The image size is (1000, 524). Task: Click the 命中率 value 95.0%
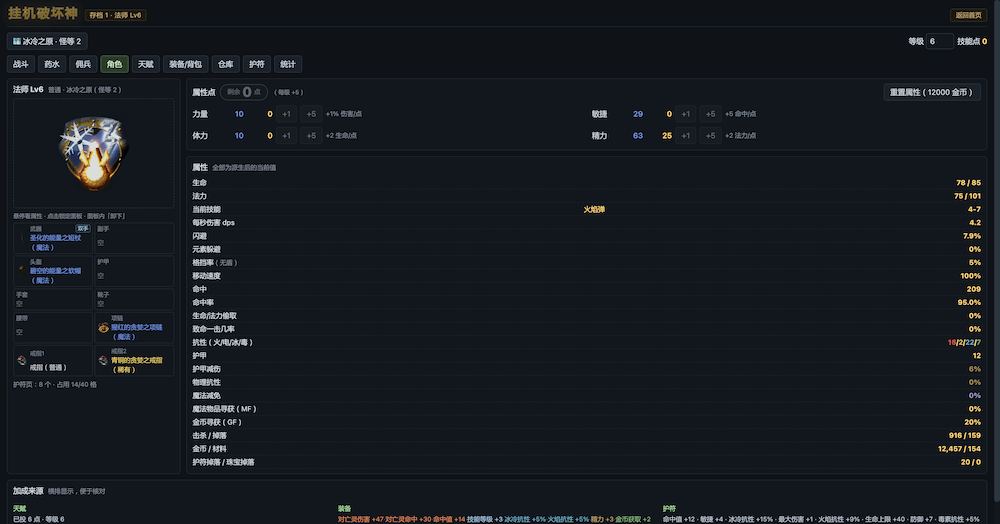coord(969,303)
